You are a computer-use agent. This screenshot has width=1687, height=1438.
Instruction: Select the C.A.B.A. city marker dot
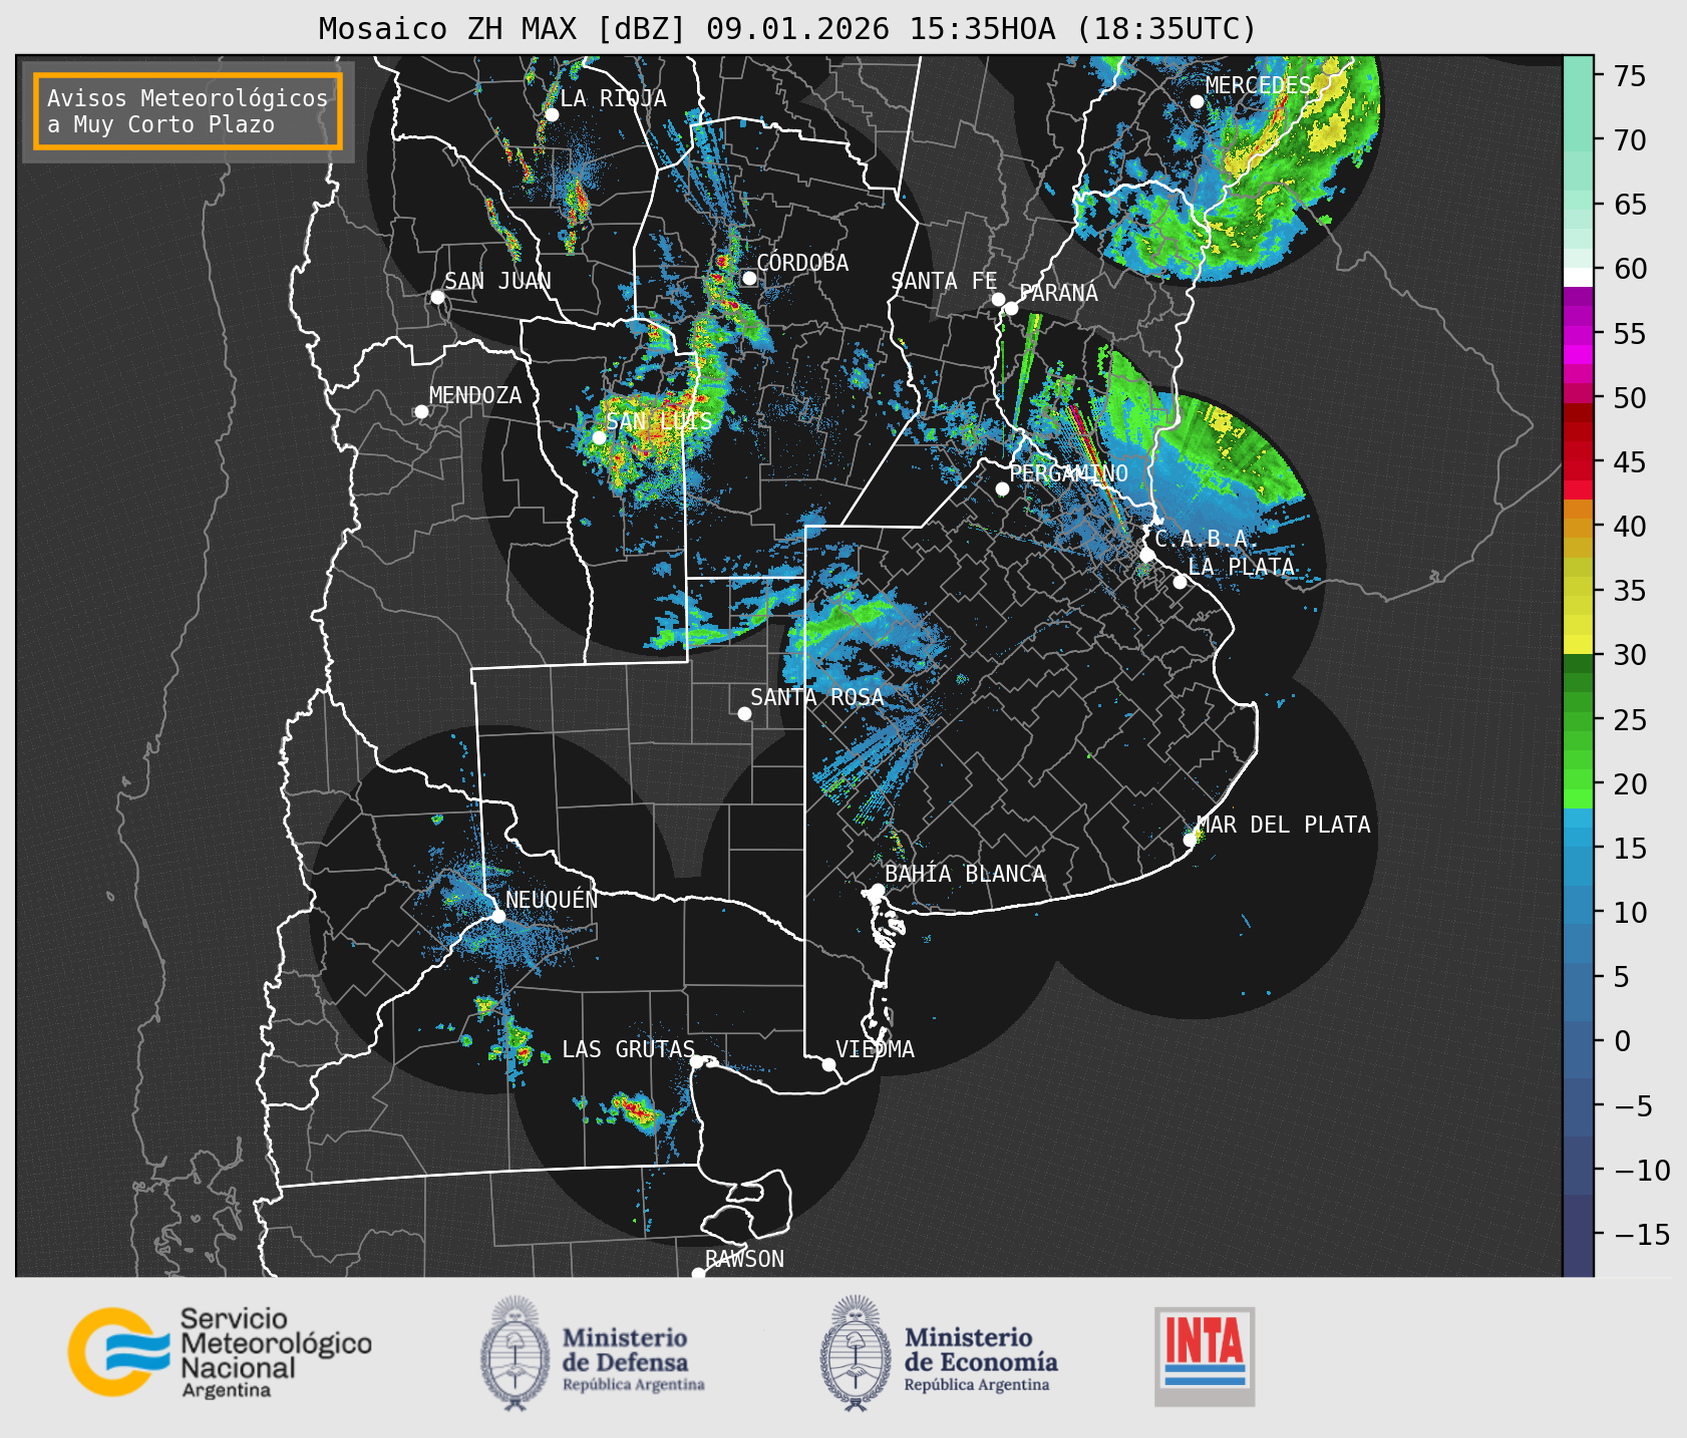click(1147, 555)
